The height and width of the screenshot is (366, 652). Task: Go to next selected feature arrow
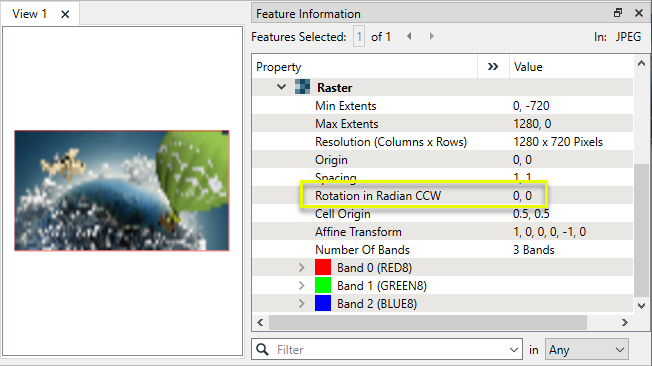tap(432, 37)
